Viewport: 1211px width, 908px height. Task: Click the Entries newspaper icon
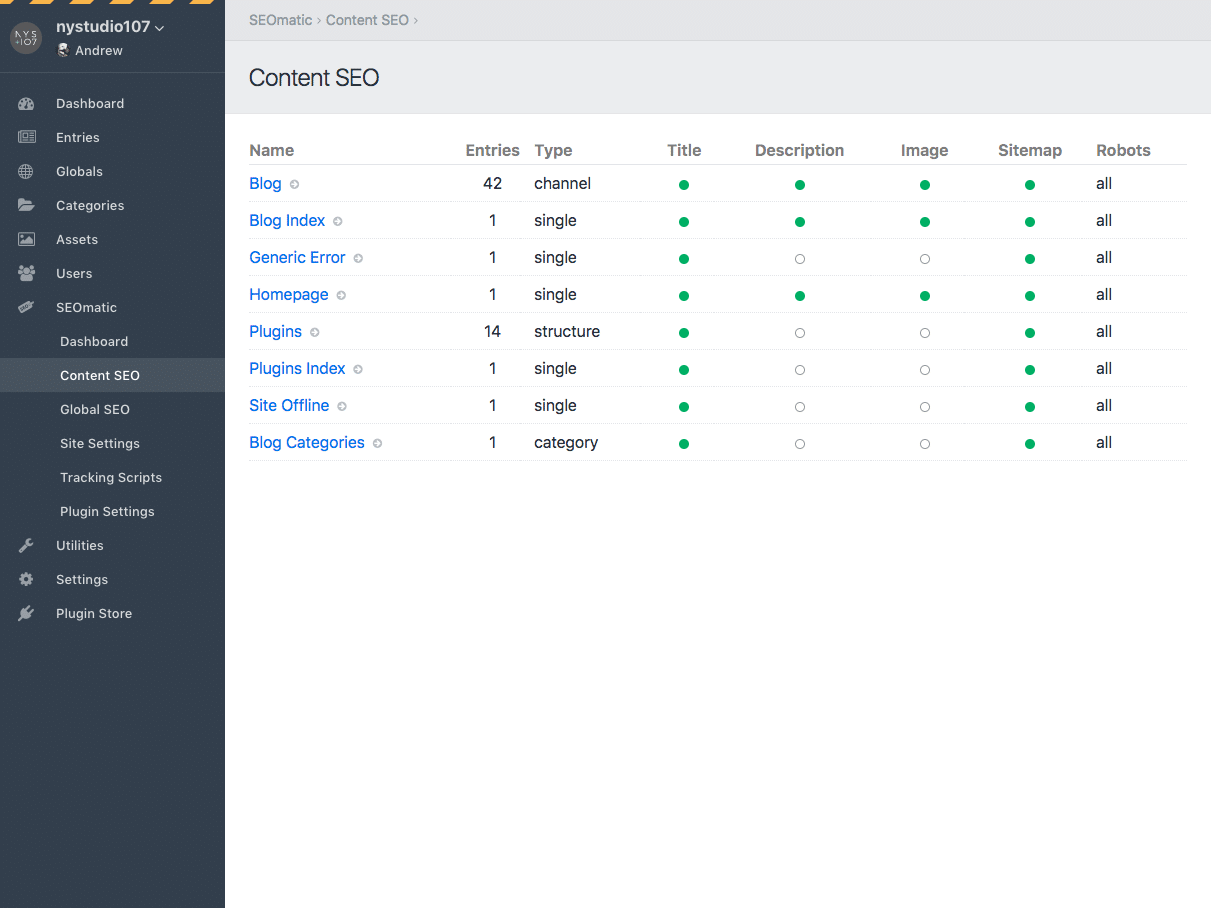click(26, 138)
